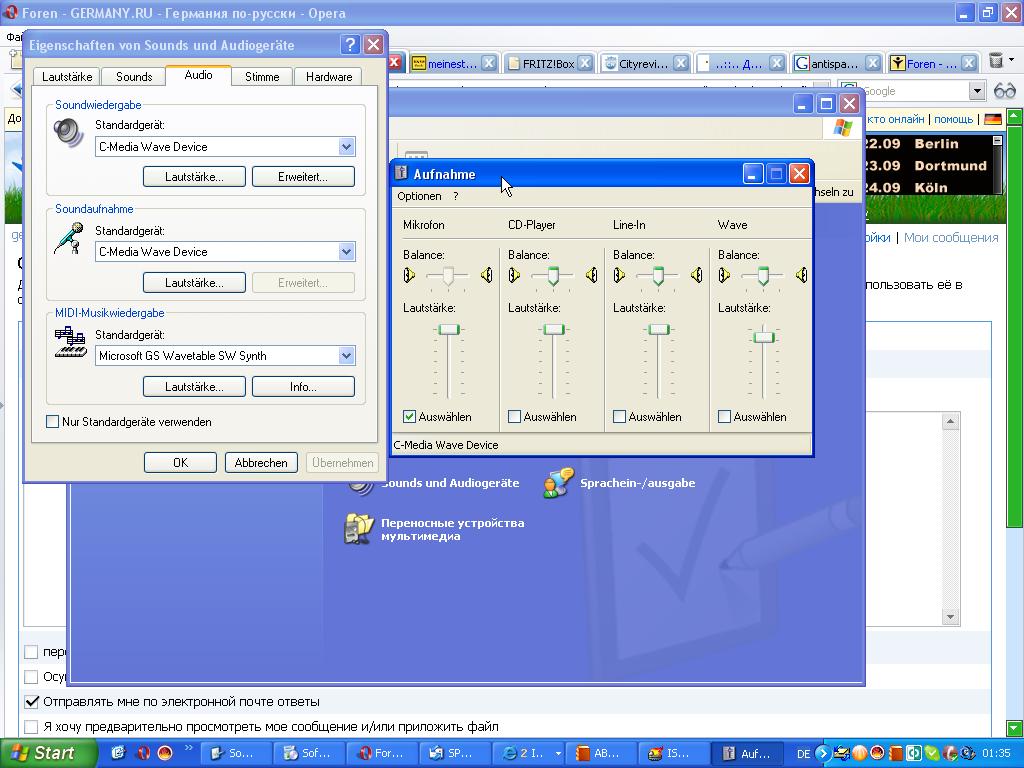Image resolution: width=1024 pixels, height=768 pixels.
Task: Click the MIDI keyboard icon
Action: click(x=70, y=343)
